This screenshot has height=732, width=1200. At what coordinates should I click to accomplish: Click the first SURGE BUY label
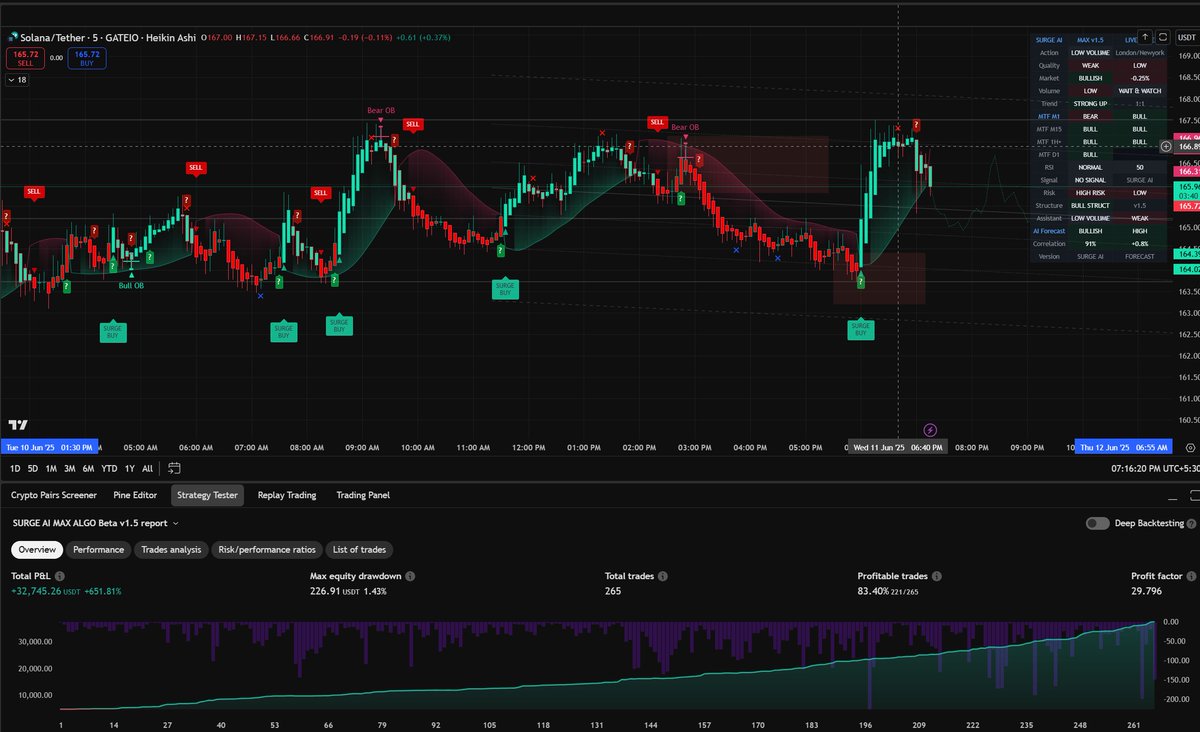click(113, 332)
